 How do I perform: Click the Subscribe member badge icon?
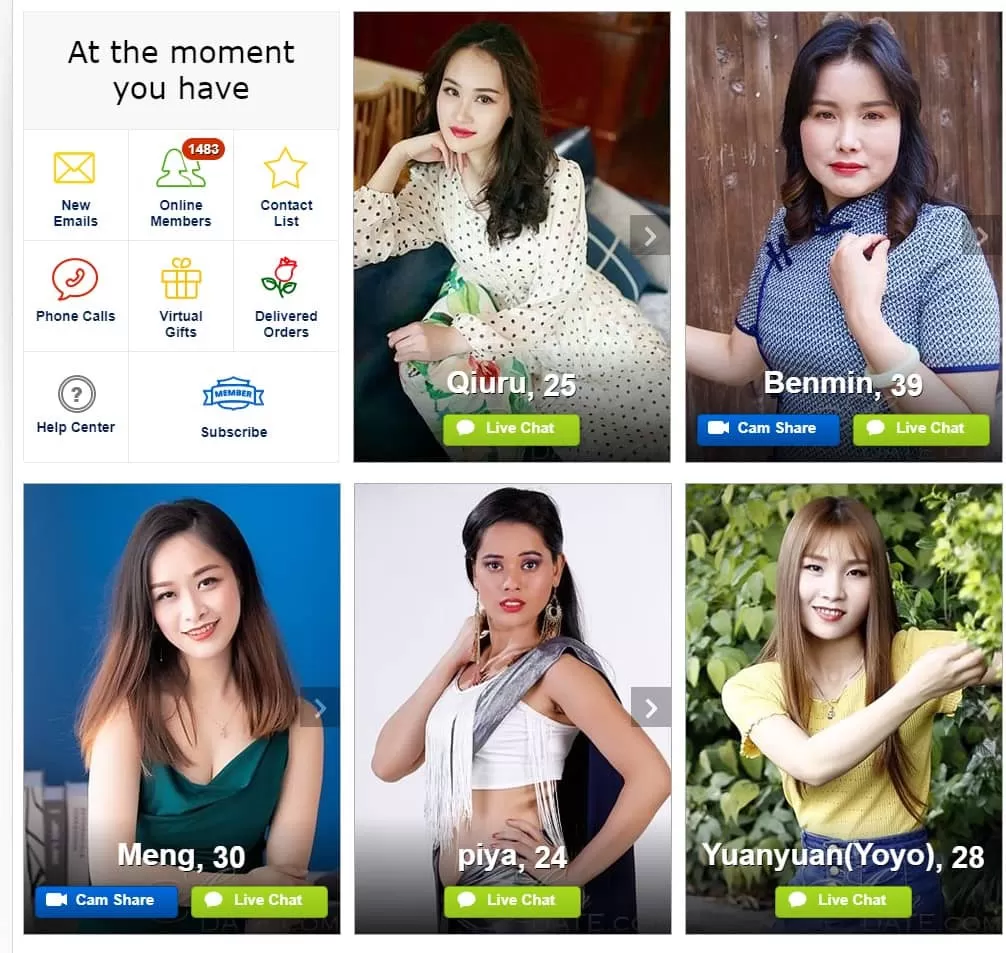pyautogui.click(x=234, y=393)
